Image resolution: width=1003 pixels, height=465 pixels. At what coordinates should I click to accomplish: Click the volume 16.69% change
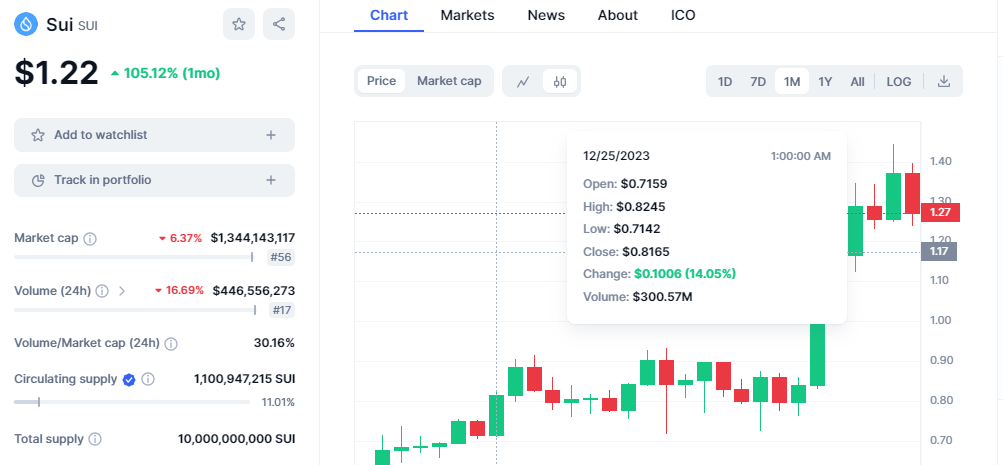coord(179,290)
